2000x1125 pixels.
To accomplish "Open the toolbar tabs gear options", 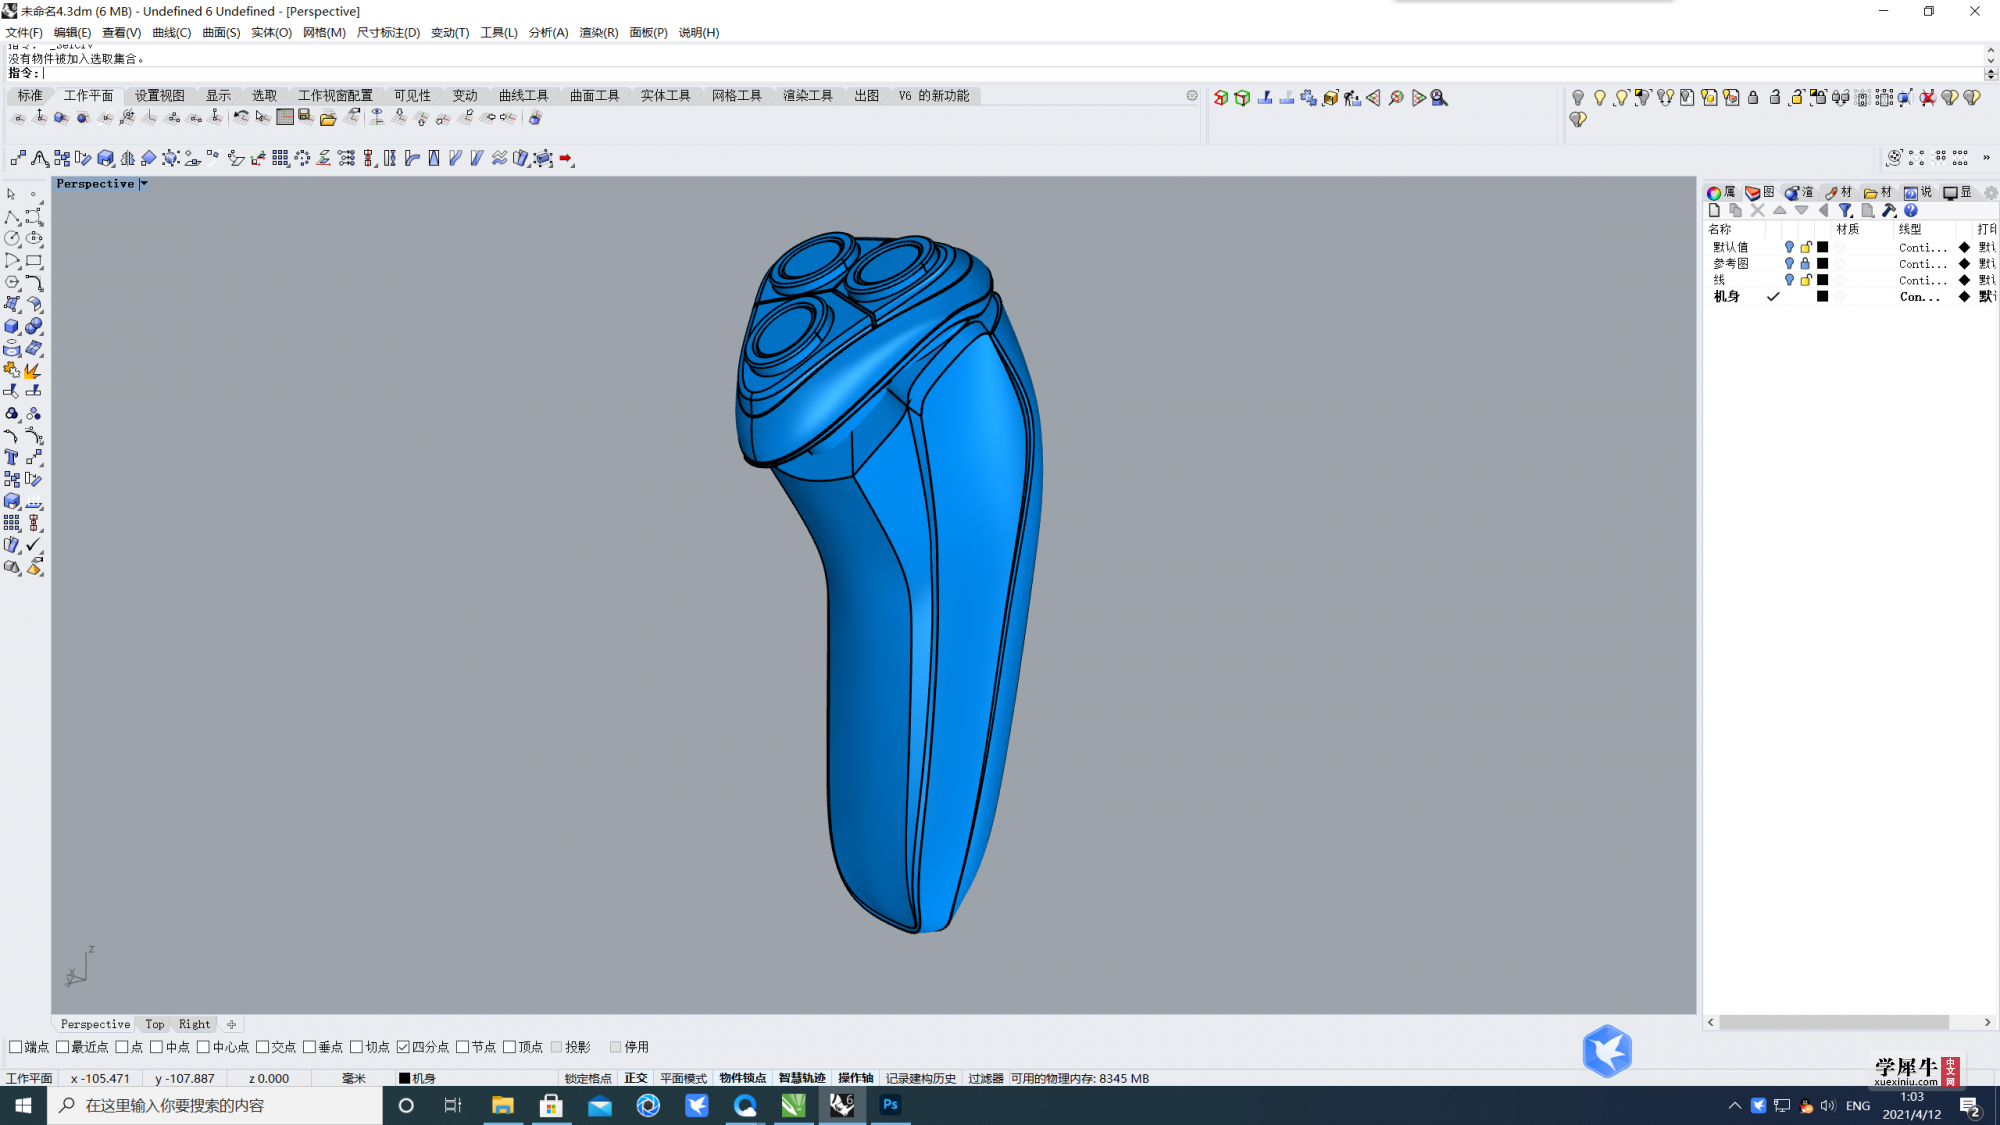I will tap(1192, 96).
